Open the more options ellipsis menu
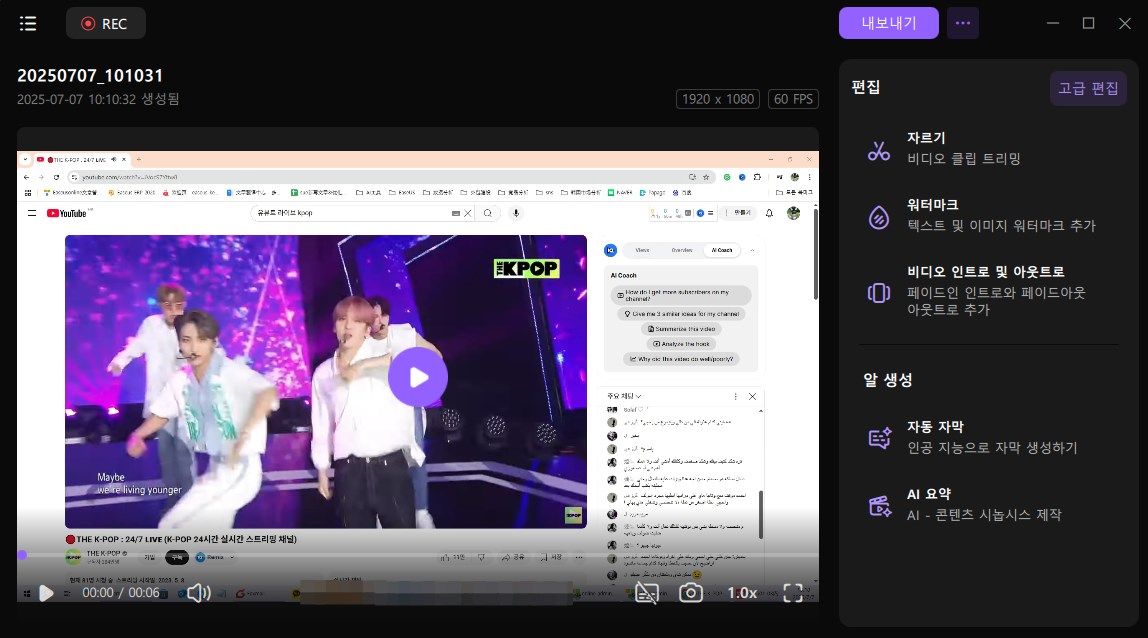Image resolution: width=1148 pixels, height=638 pixels. click(x=963, y=23)
